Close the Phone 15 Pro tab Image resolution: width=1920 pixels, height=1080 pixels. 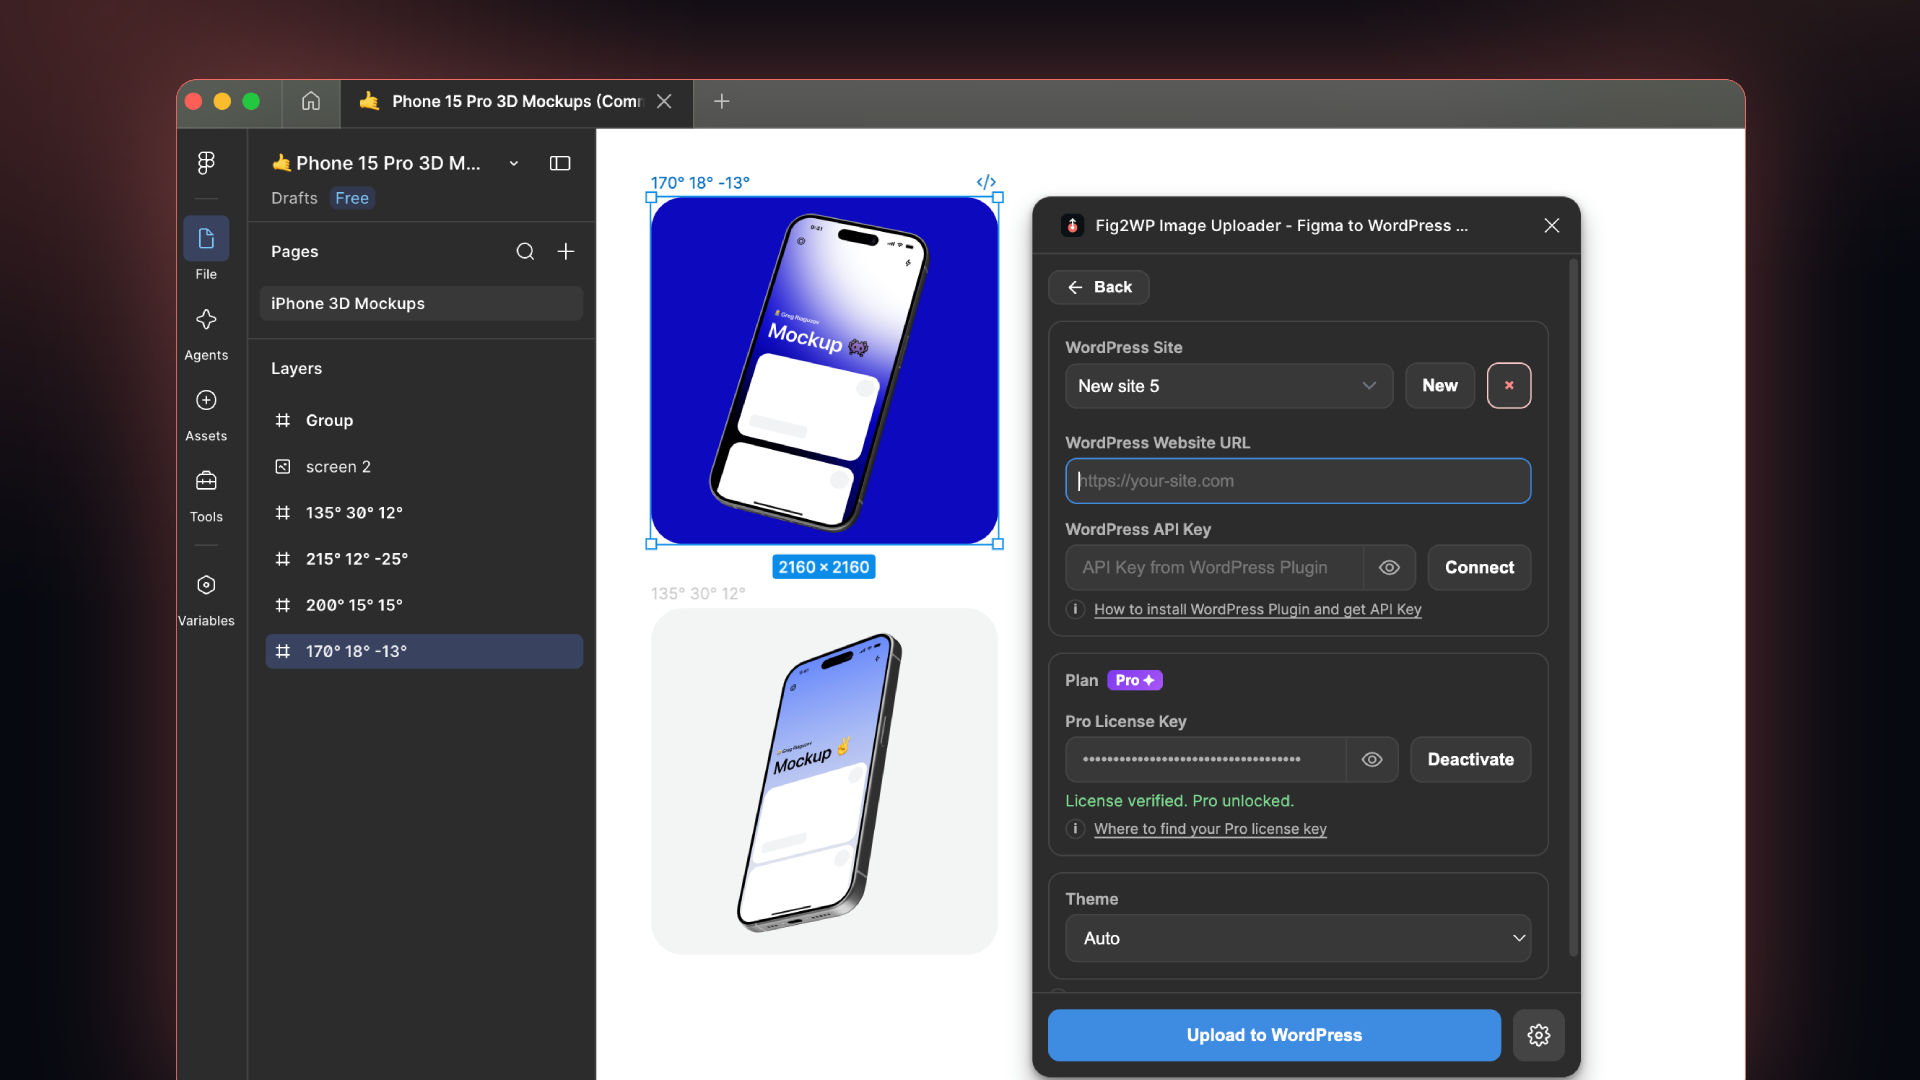coord(664,101)
